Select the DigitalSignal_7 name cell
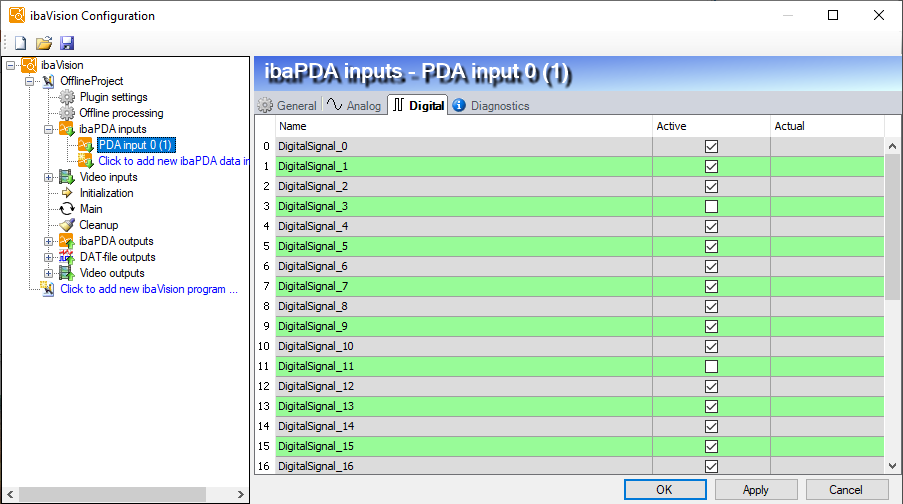 pos(463,286)
